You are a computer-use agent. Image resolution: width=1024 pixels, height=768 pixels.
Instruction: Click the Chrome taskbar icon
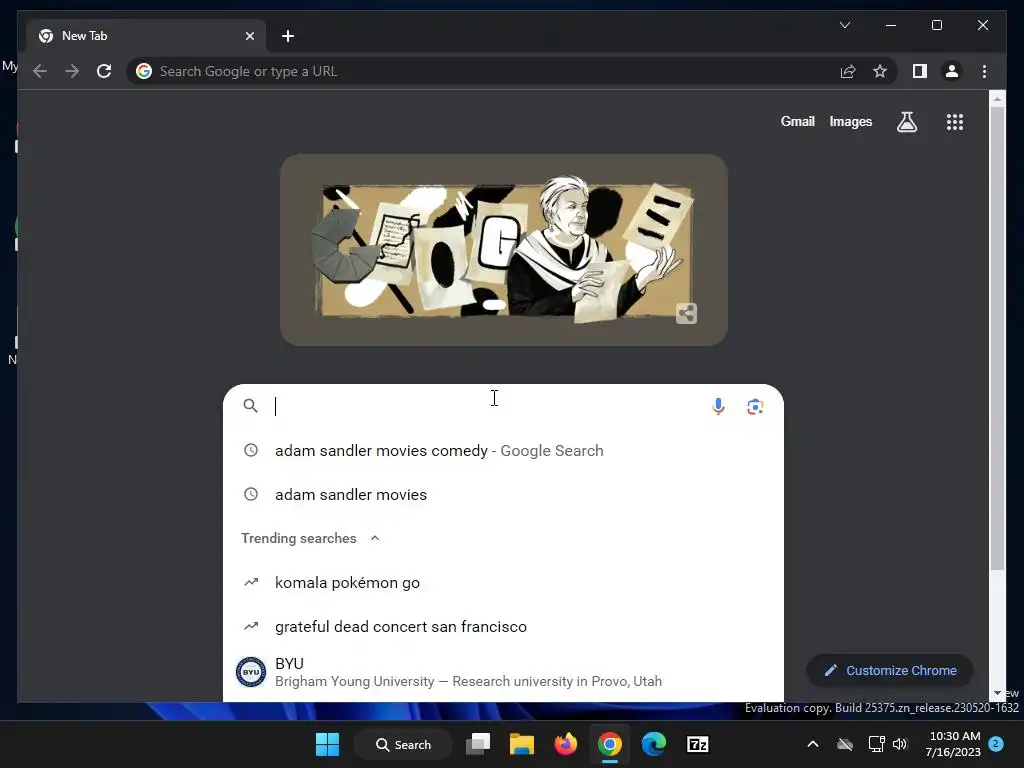coord(609,744)
